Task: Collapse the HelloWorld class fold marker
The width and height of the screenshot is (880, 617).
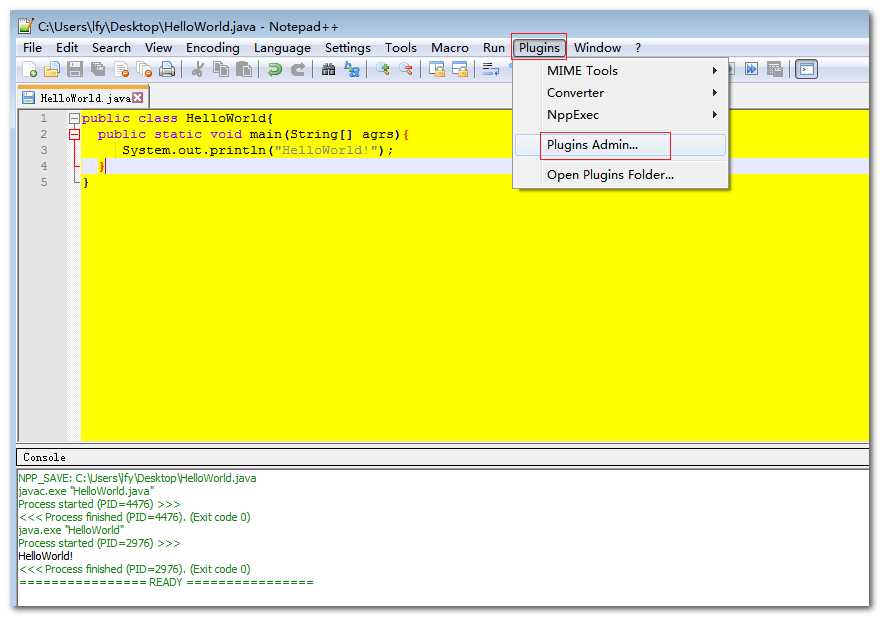Action: coord(74,118)
